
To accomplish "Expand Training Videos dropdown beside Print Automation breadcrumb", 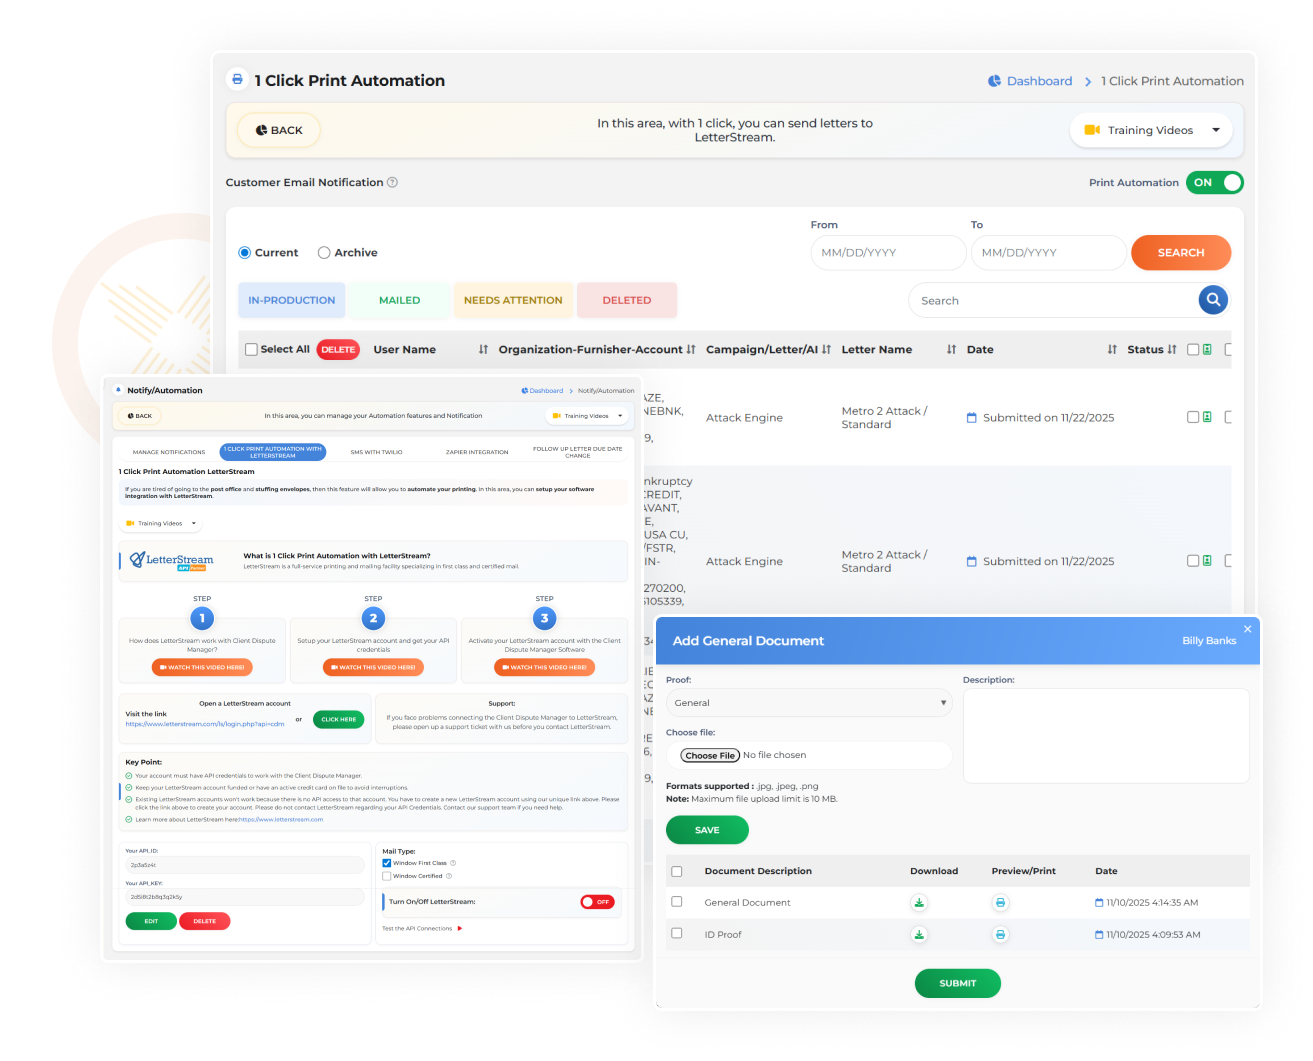I will [x=1151, y=130].
